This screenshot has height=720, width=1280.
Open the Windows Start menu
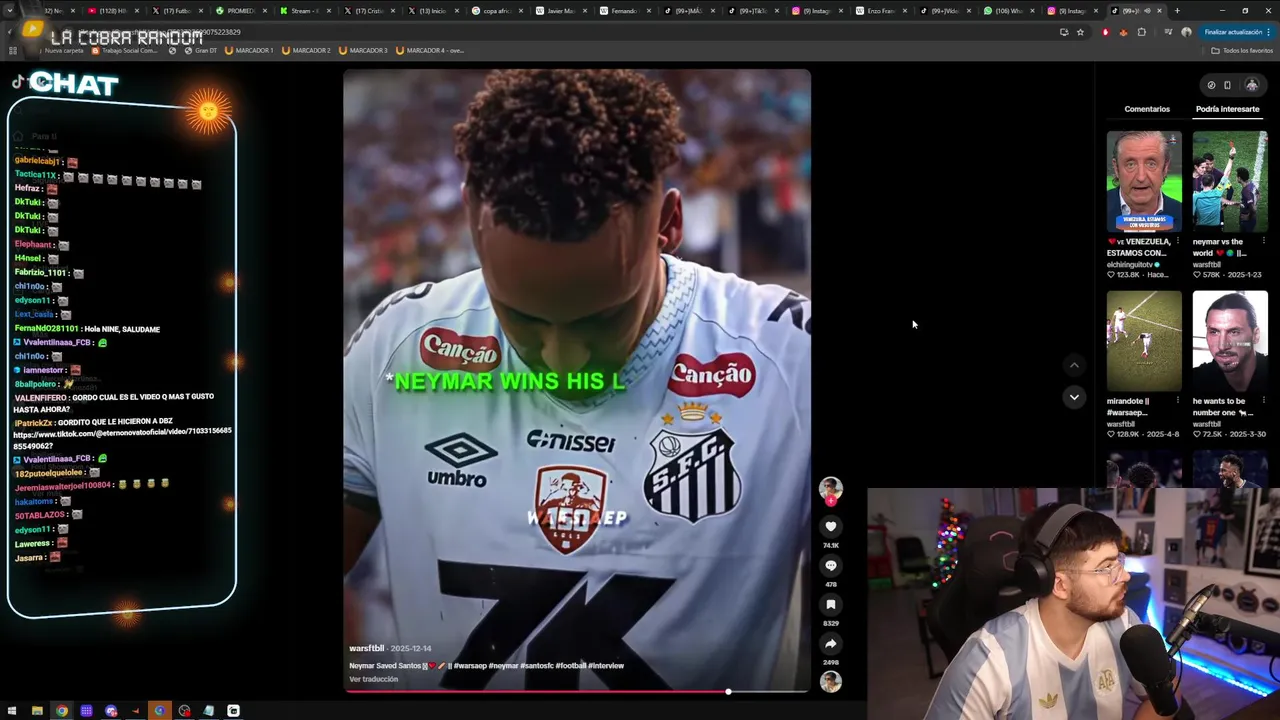[12, 711]
